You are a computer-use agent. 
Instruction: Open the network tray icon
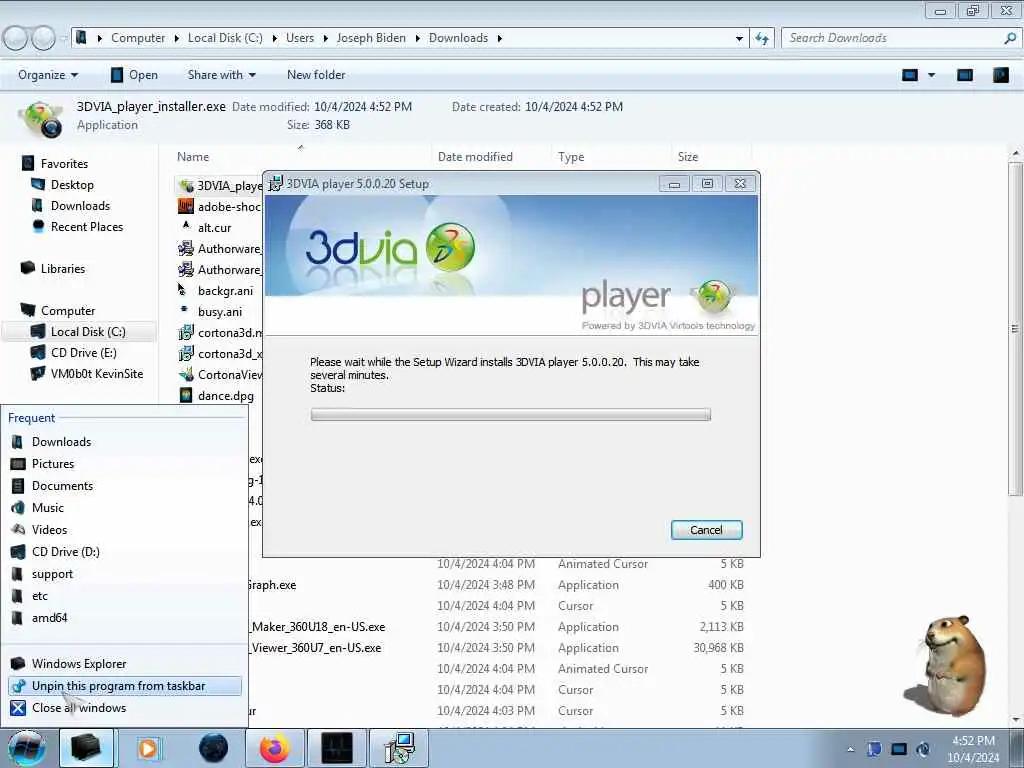899,749
